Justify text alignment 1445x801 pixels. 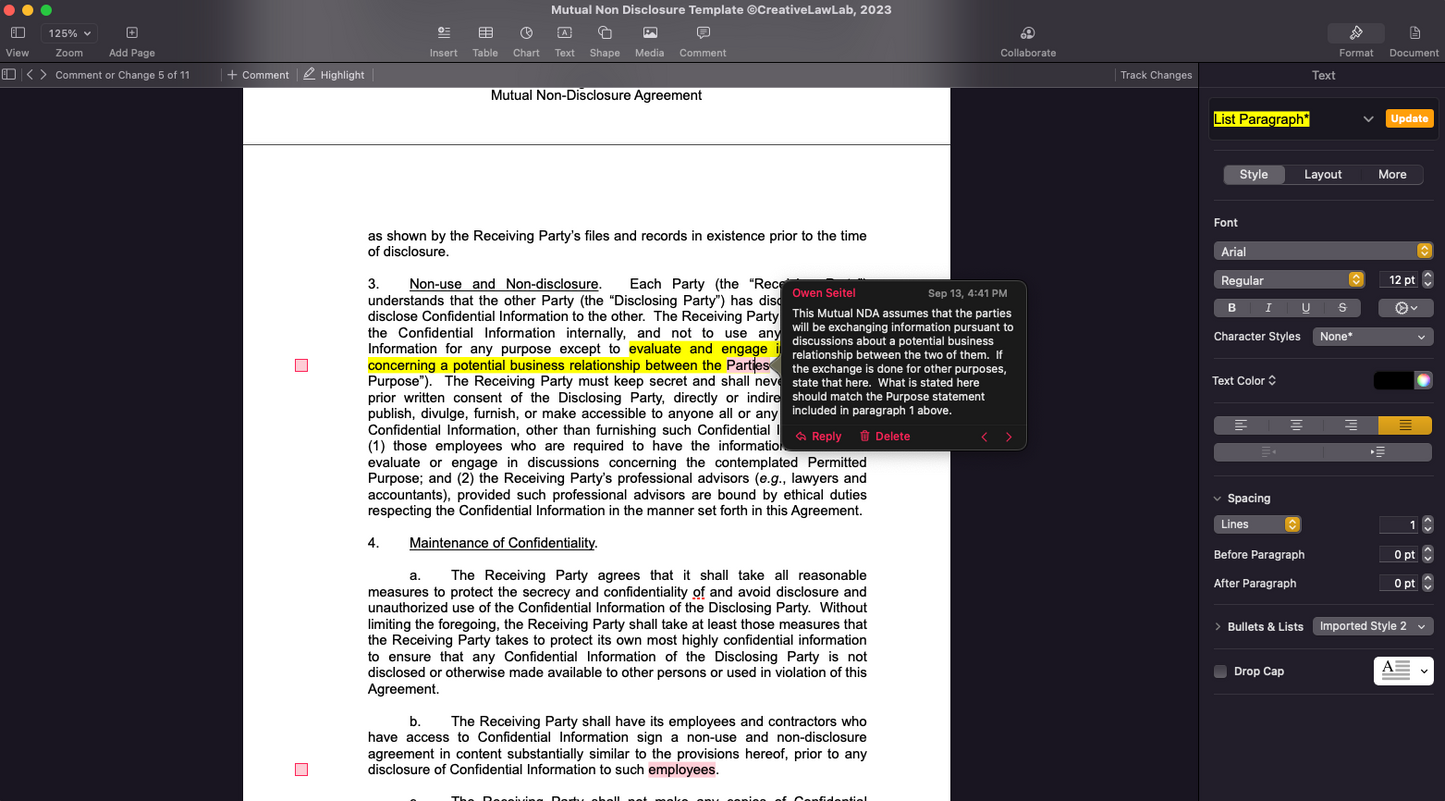pos(1405,425)
